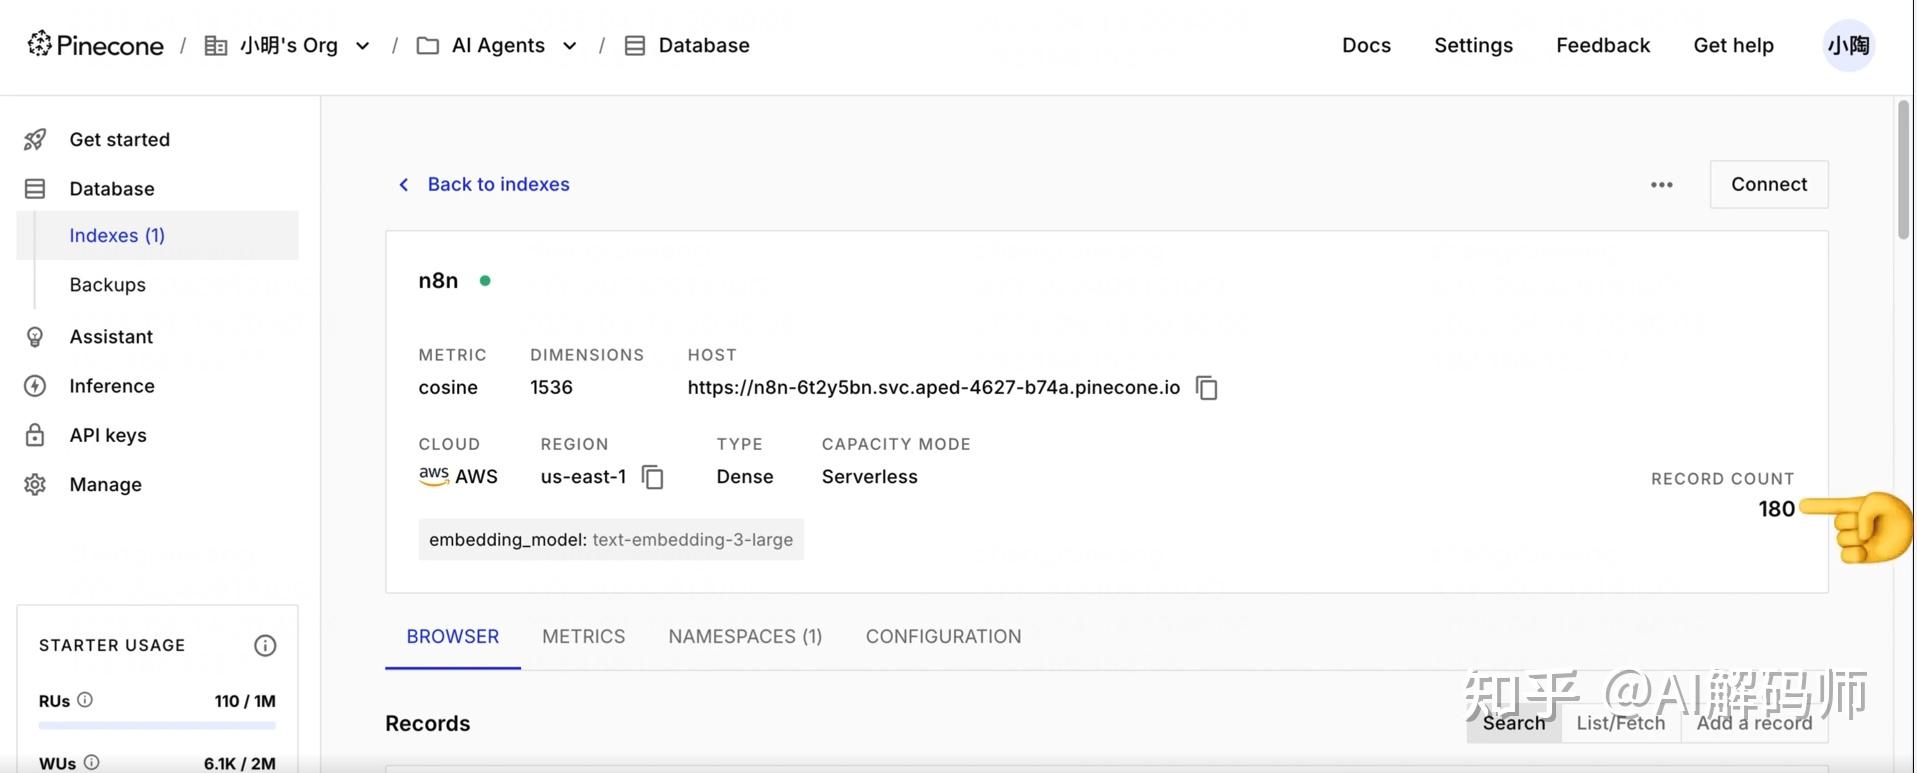Screen dimensions: 1917x773
Task: Expand the AI Agents project dropdown
Action: (x=570, y=46)
